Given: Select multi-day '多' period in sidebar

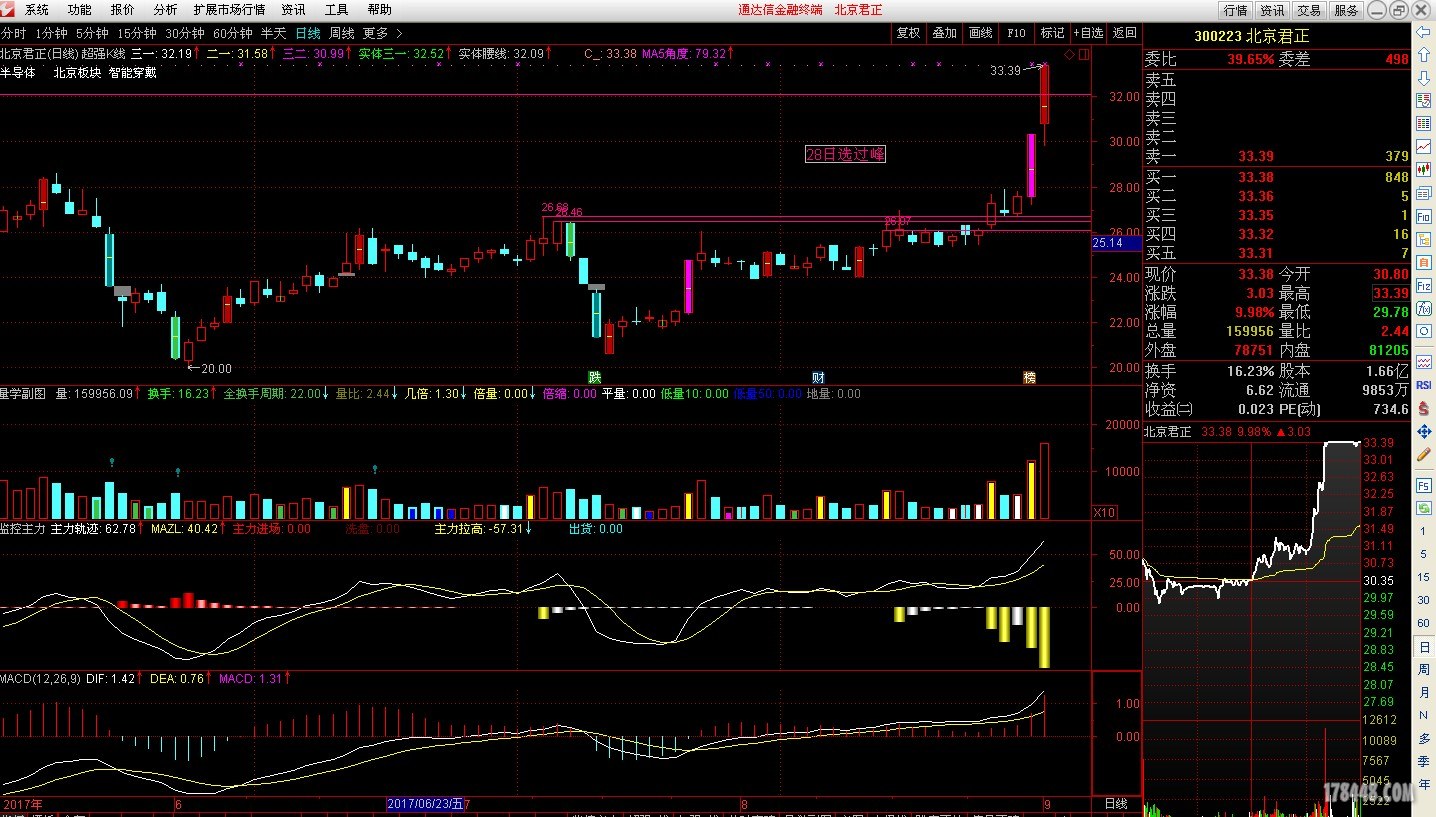Looking at the screenshot, I should coord(1424,739).
